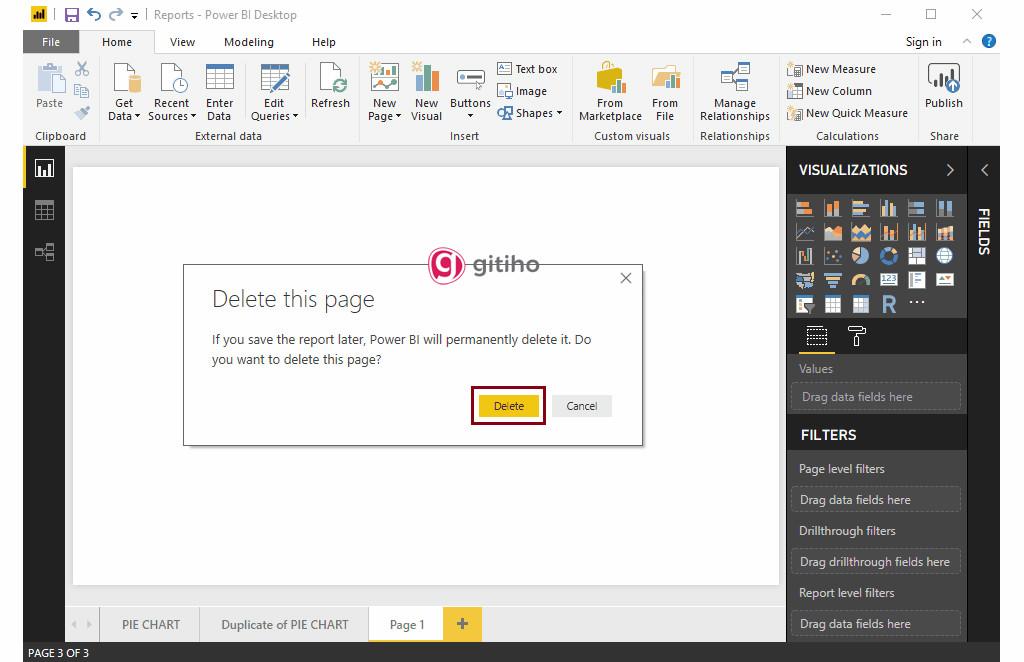Image resolution: width=1024 pixels, height=662 pixels.
Task: Go to the PIE CHART page tab
Action: (150, 624)
